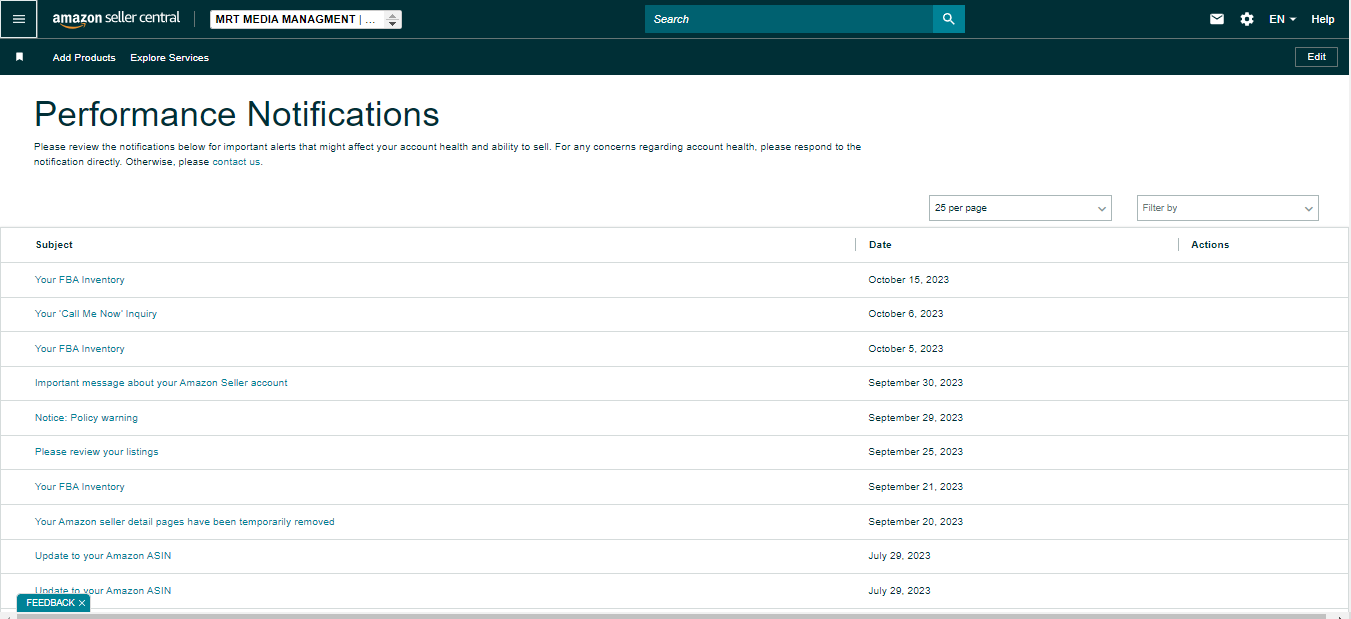Open the hamburger navigation menu
Image resolution: width=1351 pixels, height=619 pixels.
click(x=19, y=19)
